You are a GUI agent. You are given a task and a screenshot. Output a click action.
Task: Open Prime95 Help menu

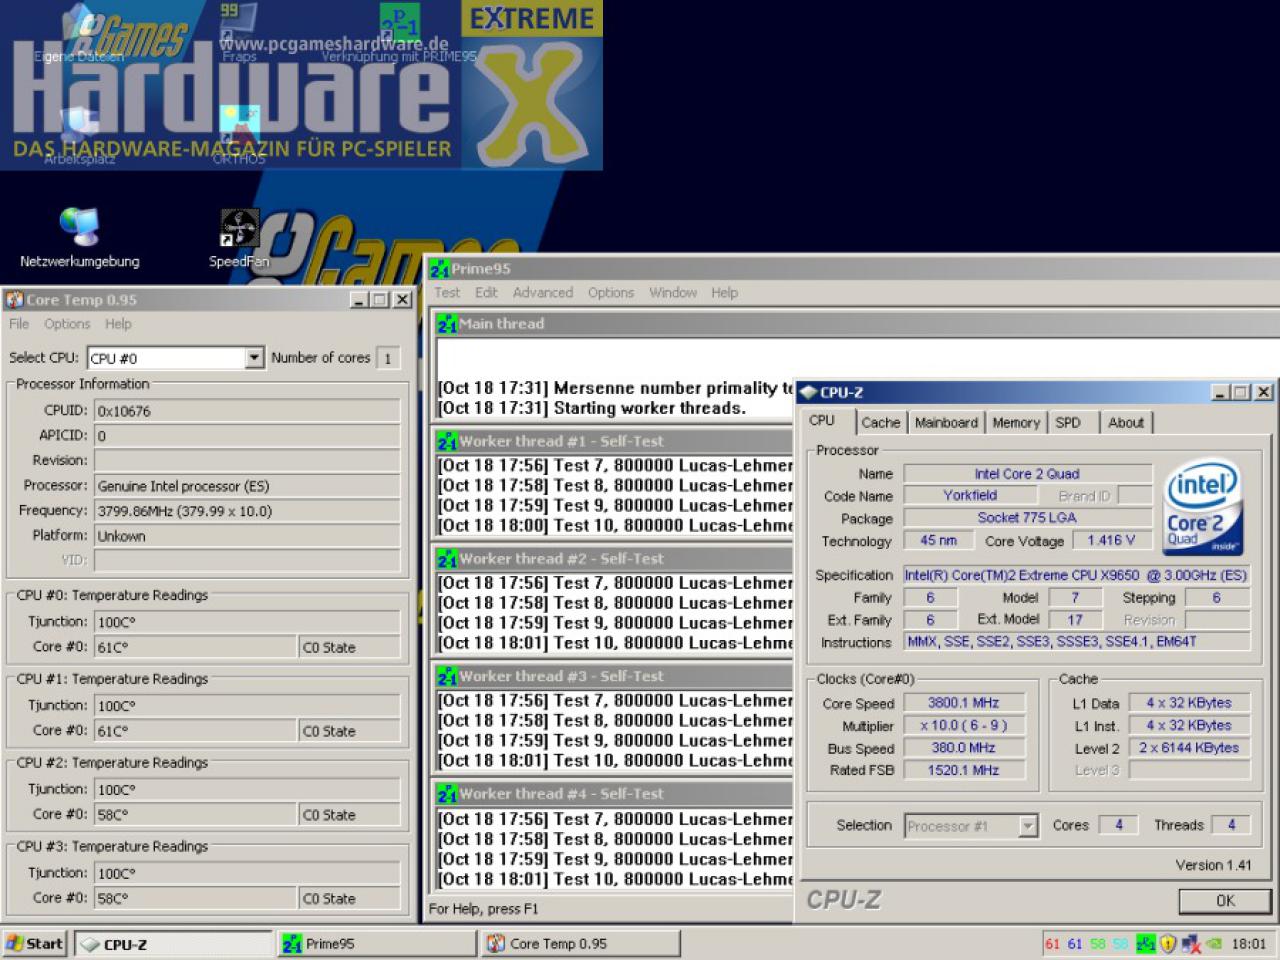click(725, 293)
